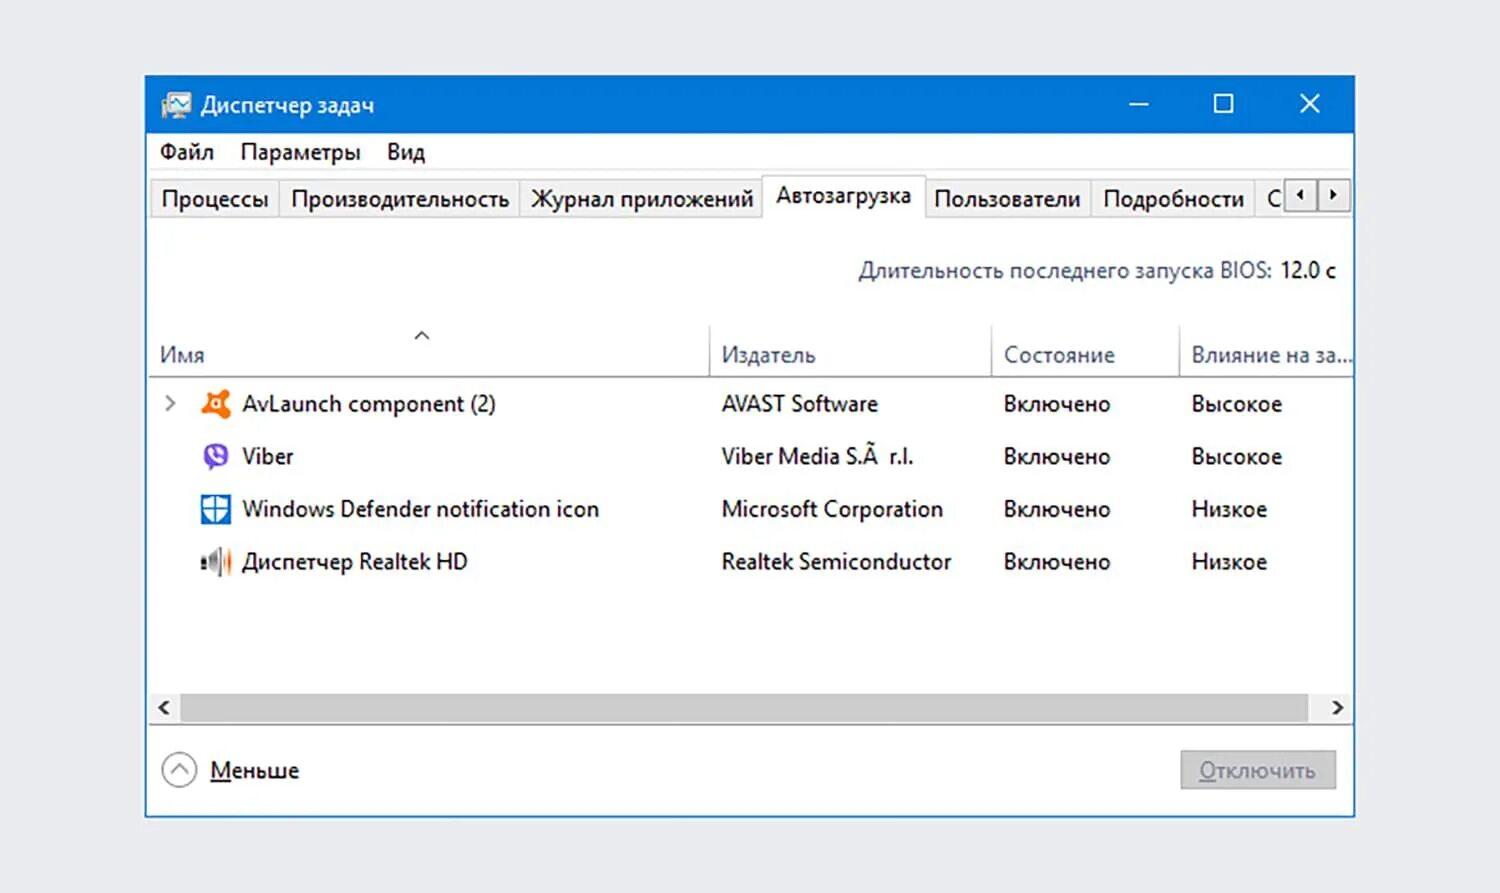Expand the AvLaunch component group
The image size is (1500, 893).
[170, 404]
